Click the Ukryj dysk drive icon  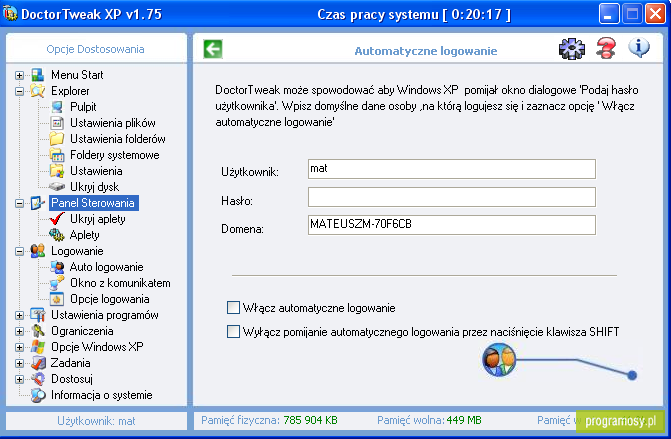point(57,187)
